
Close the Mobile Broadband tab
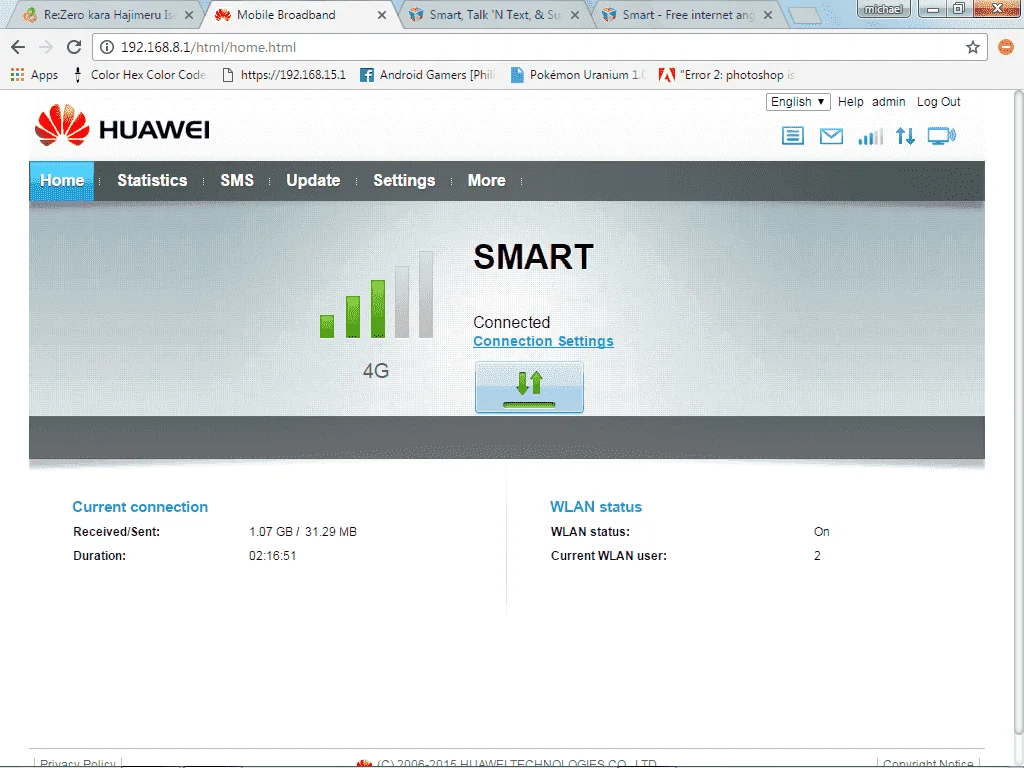[382, 15]
